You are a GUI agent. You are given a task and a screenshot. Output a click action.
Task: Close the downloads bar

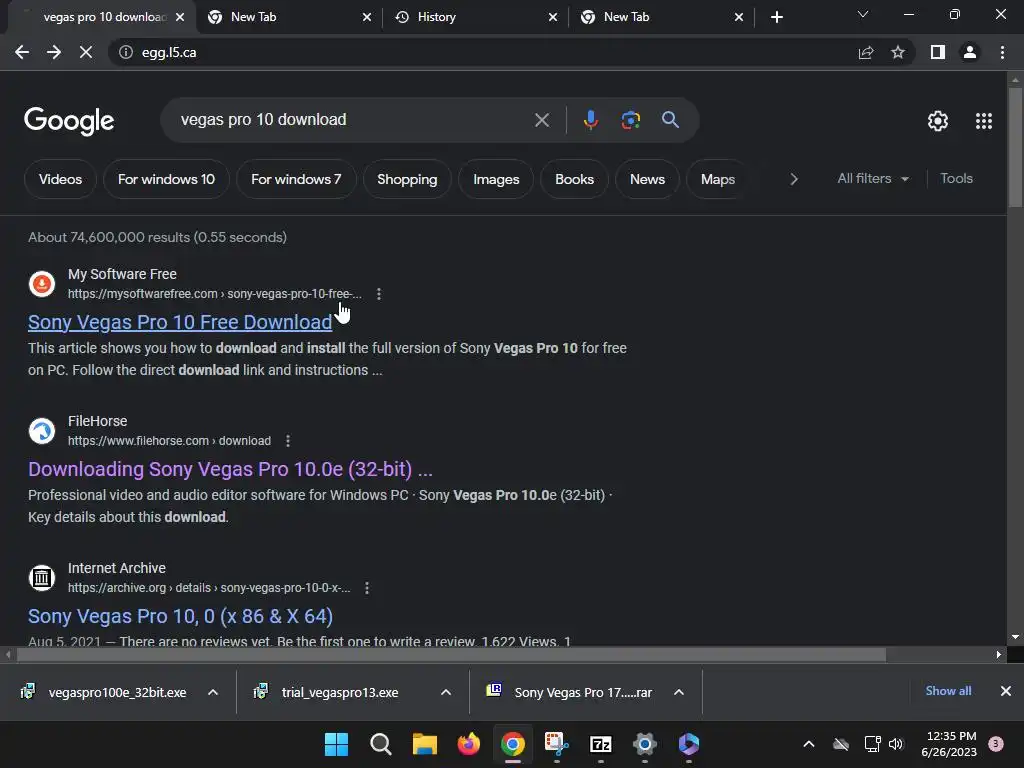coord(1006,691)
